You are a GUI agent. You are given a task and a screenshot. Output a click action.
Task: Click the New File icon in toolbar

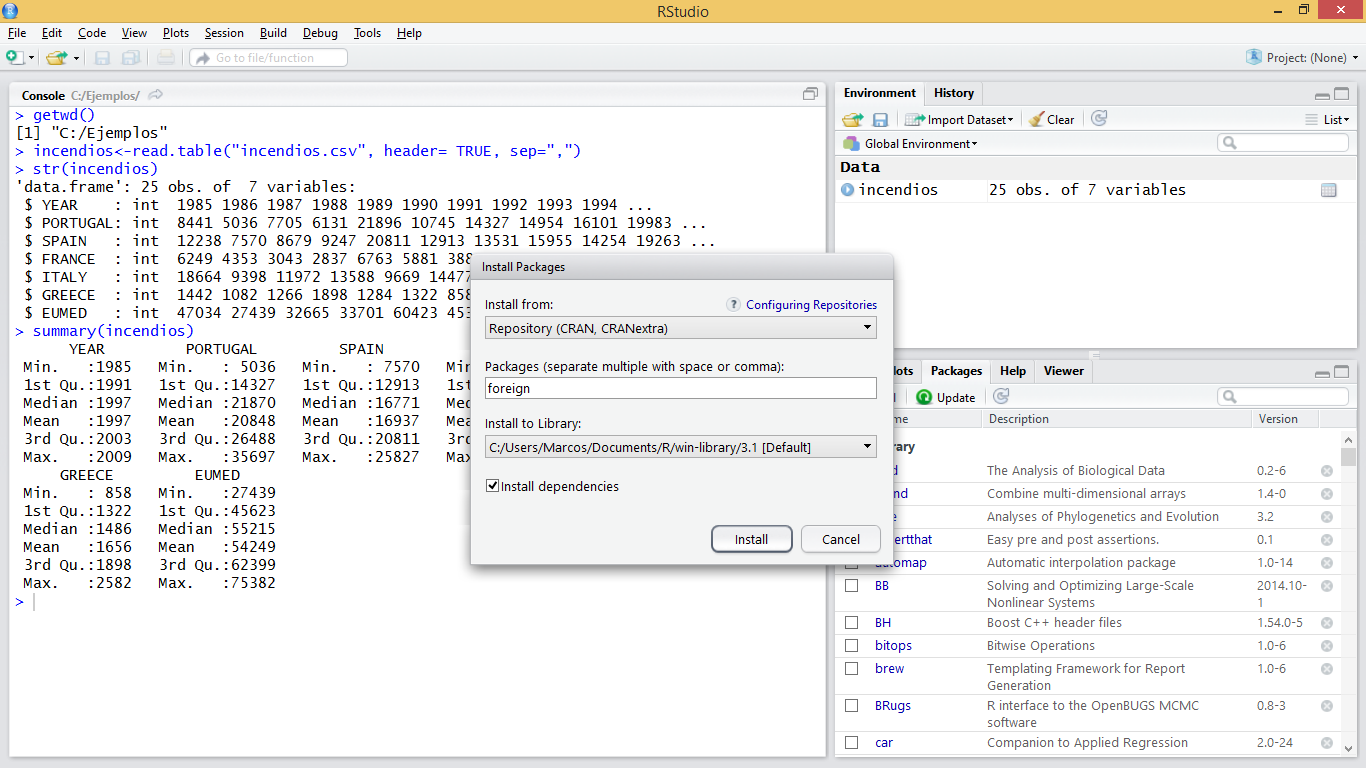(x=15, y=58)
